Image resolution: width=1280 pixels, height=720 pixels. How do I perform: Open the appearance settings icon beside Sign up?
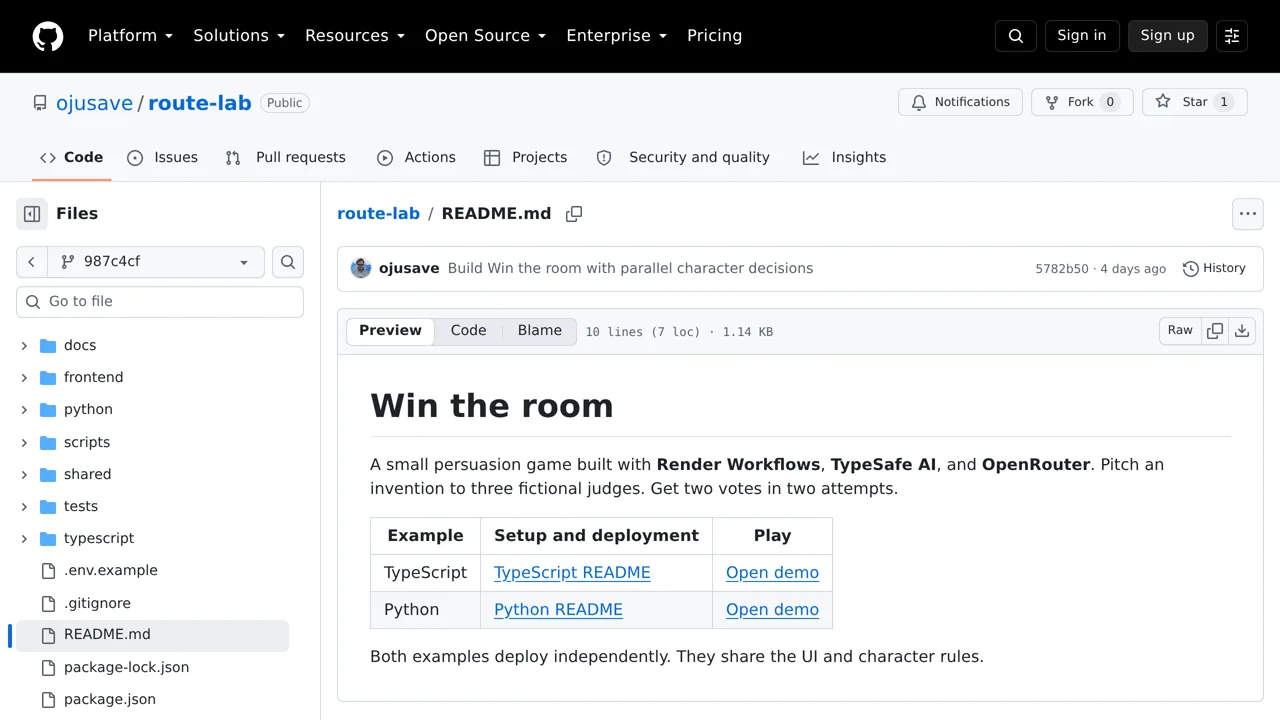pyautogui.click(x=1232, y=36)
